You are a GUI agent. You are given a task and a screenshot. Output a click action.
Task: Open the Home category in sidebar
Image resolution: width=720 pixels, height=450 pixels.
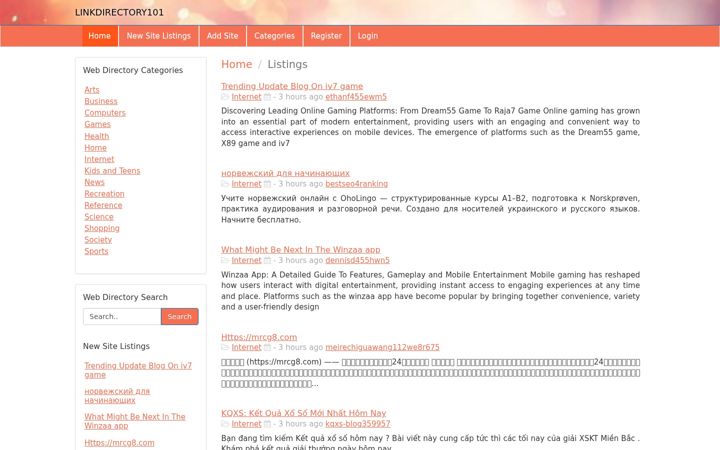pyautogui.click(x=96, y=147)
